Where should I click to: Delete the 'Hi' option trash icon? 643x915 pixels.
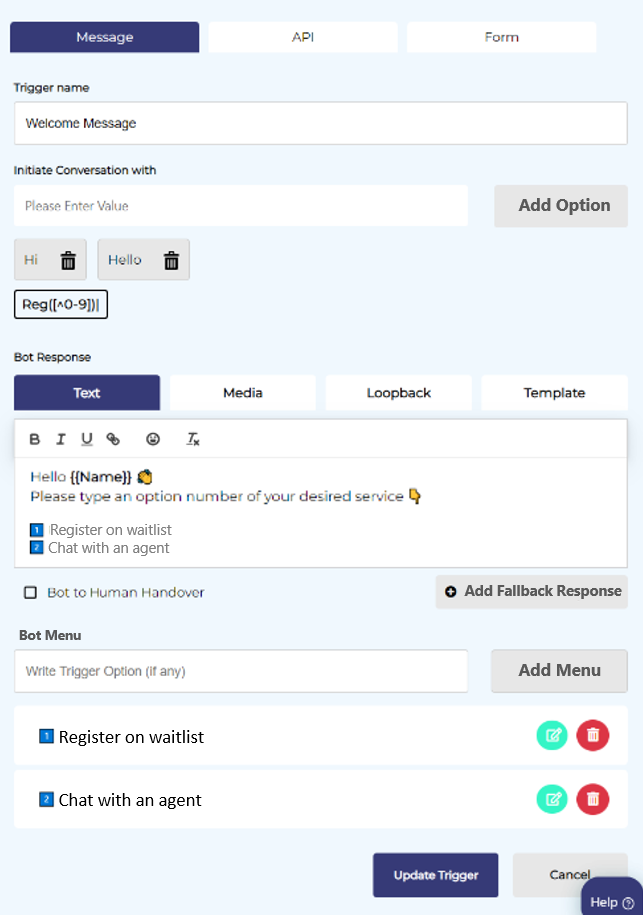(x=68, y=260)
